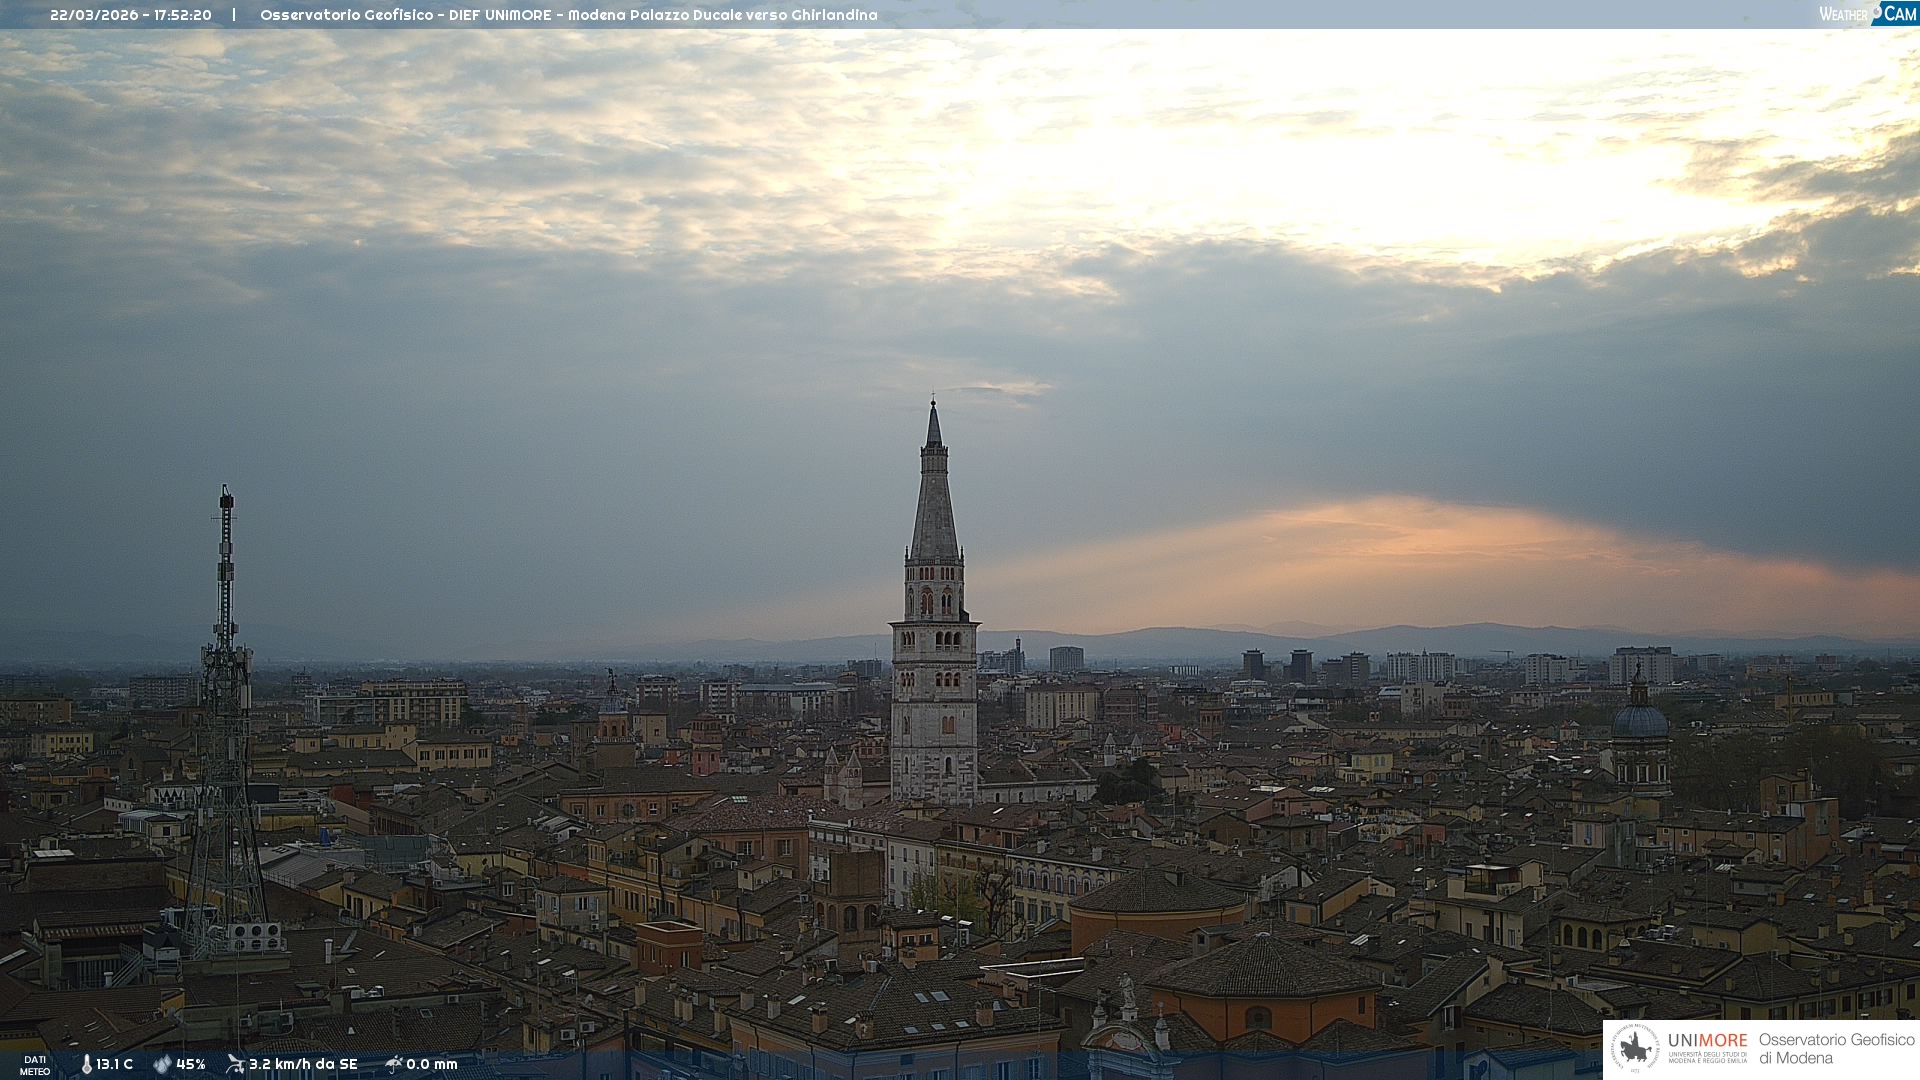This screenshot has width=1920, height=1080.
Task: Click the 13.1 C temperature reading
Action: click(114, 1064)
